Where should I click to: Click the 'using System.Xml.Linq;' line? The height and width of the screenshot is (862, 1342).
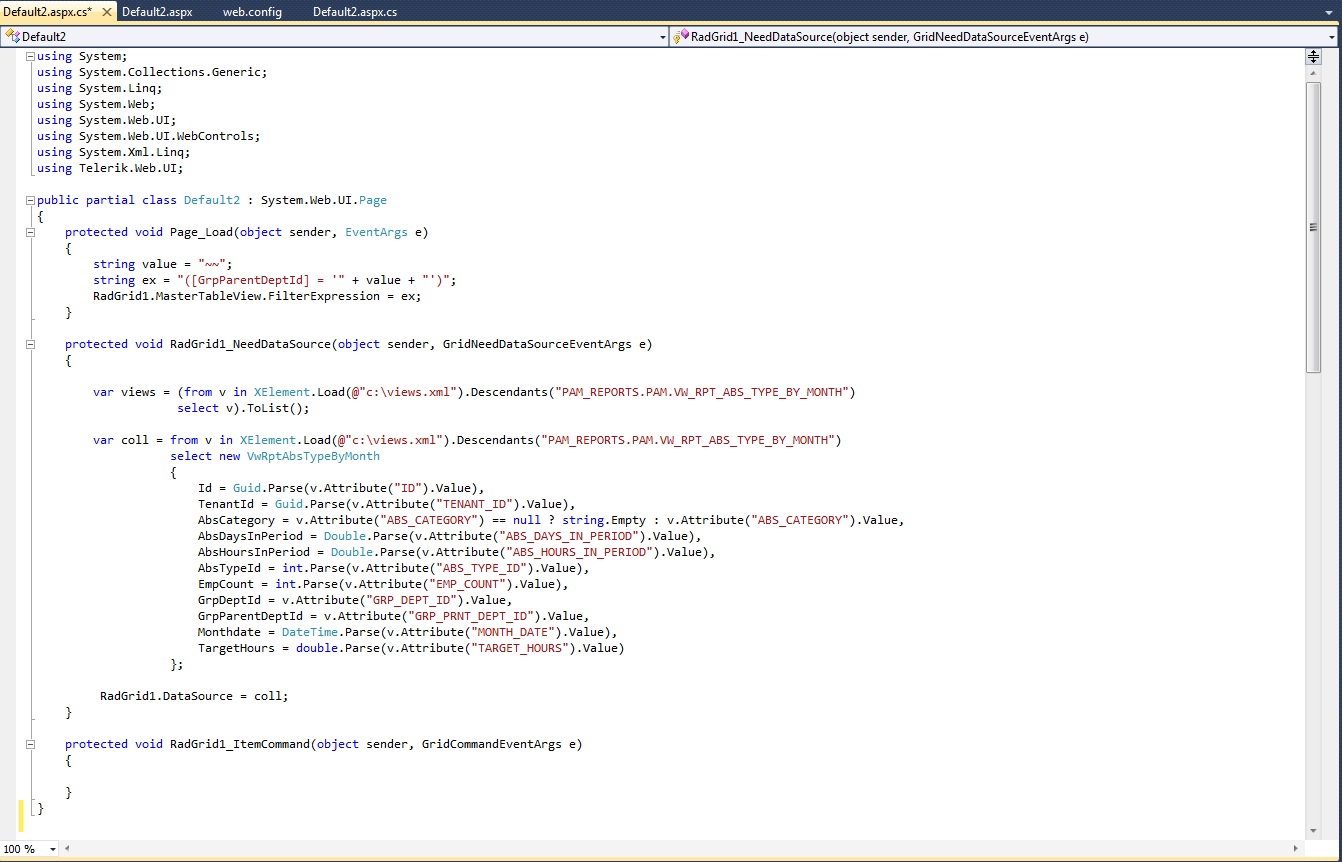(x=113, y=152)
